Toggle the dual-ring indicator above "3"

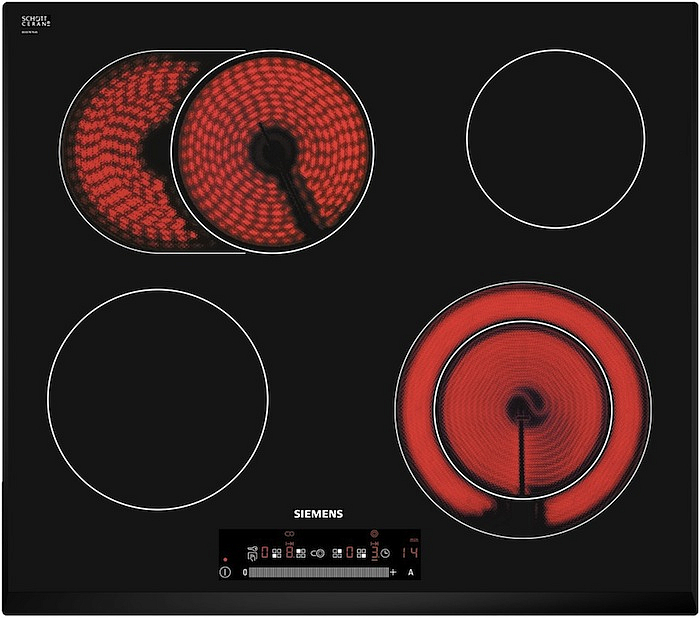coord(374,534)
